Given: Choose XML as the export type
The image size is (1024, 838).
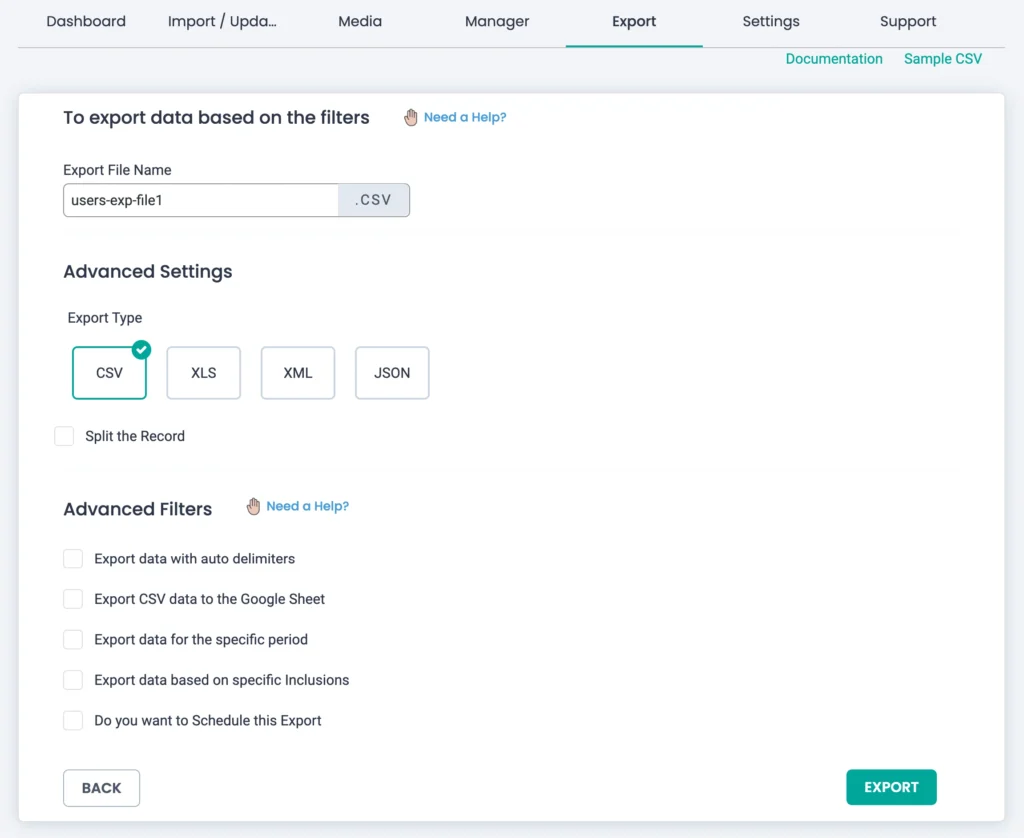Looking at the screenshot, I should pos(298,373).
